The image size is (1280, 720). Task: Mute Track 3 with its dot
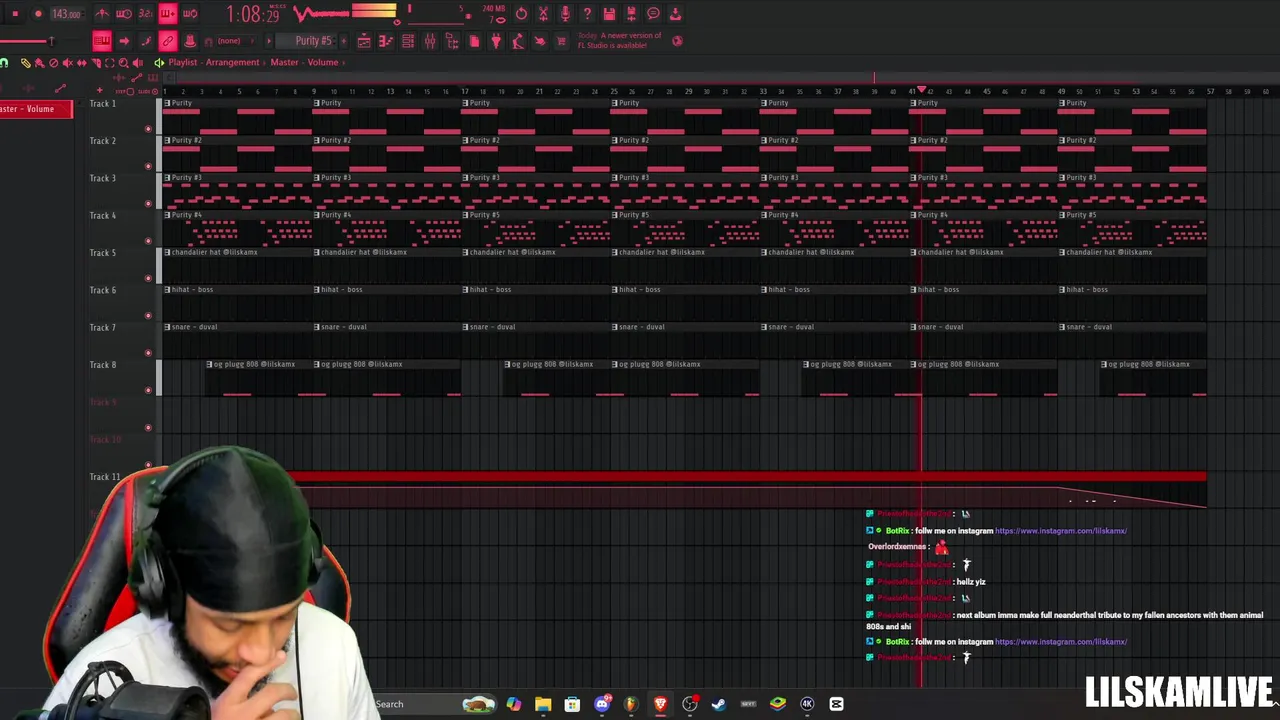pos(148,204)
